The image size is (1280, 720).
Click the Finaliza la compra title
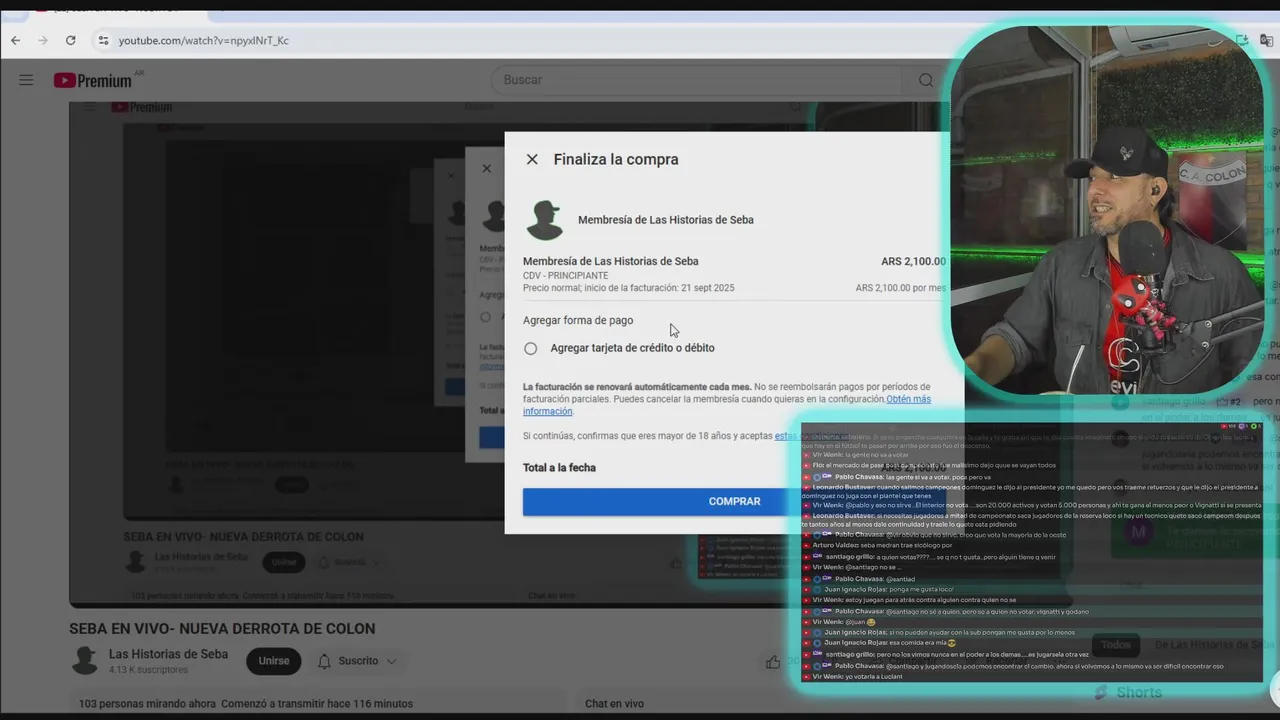[616, 159]
